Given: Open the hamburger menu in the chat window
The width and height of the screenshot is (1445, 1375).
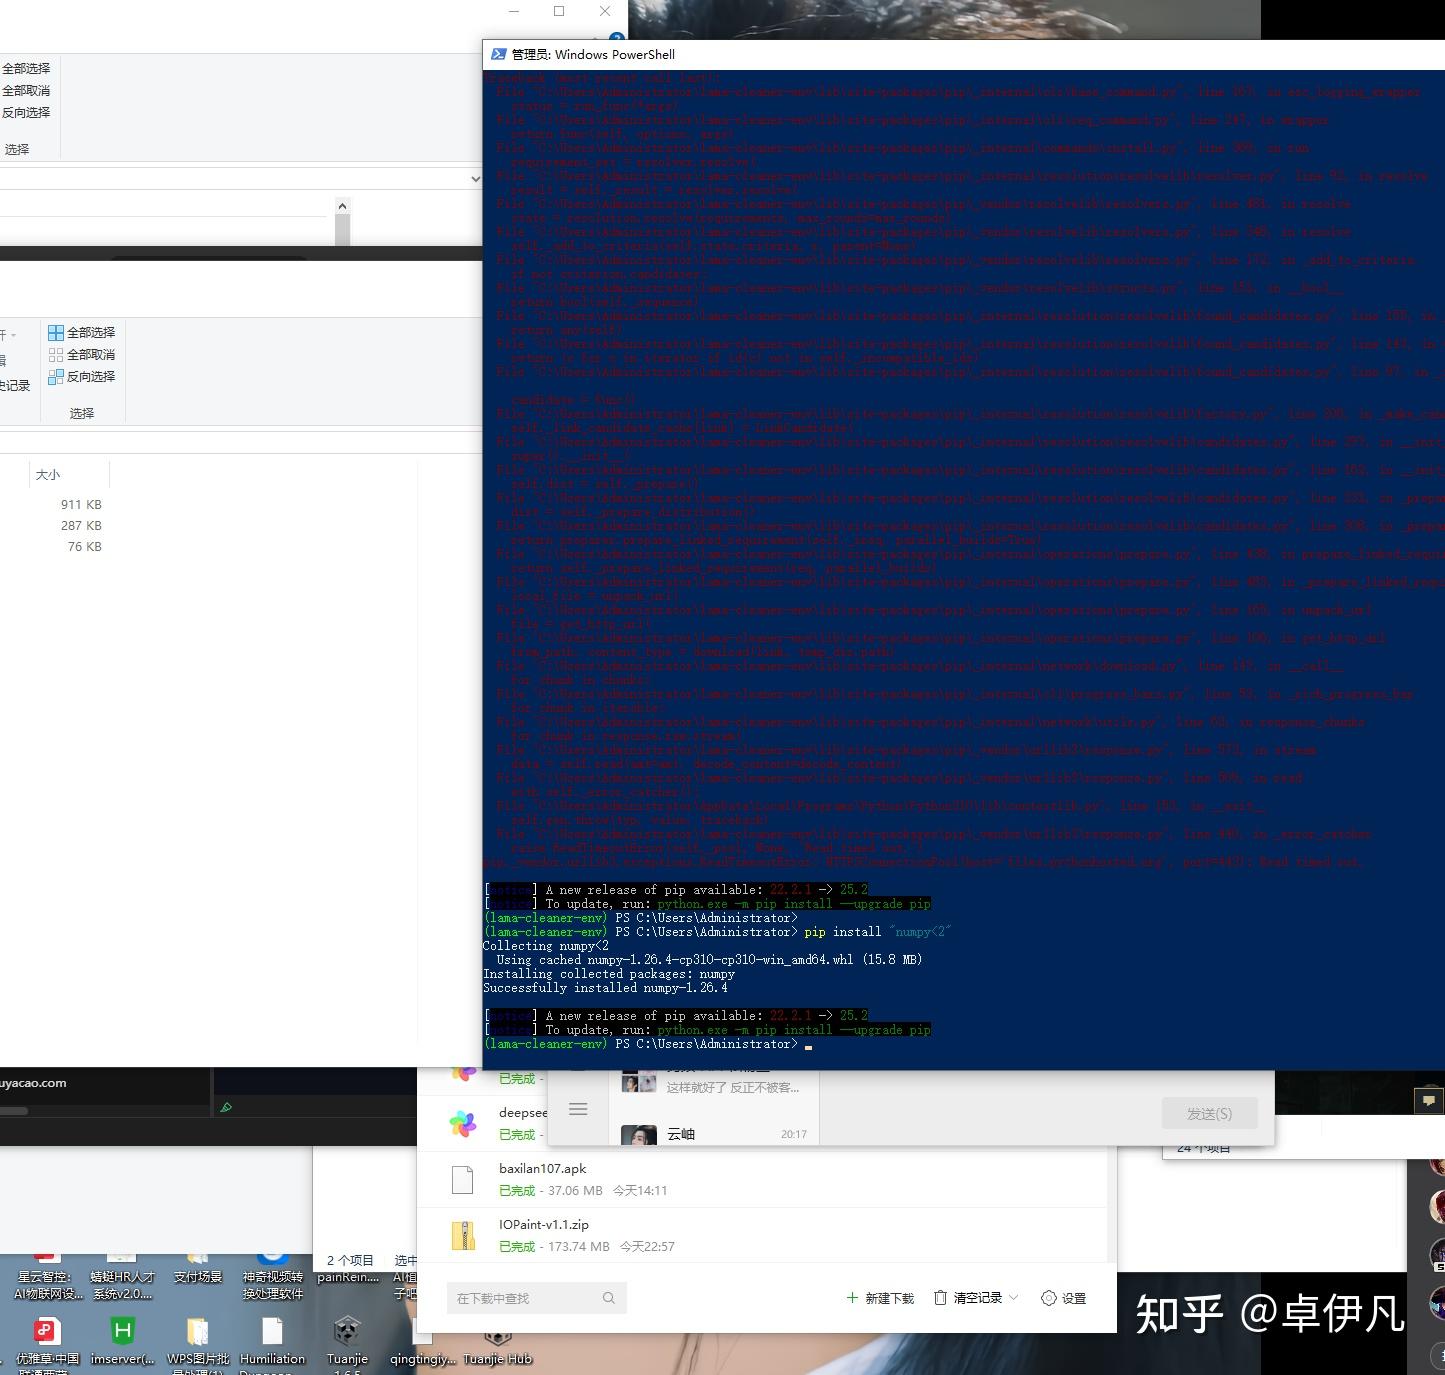Looking at the screenshot, I should [x=578, y=1109].
